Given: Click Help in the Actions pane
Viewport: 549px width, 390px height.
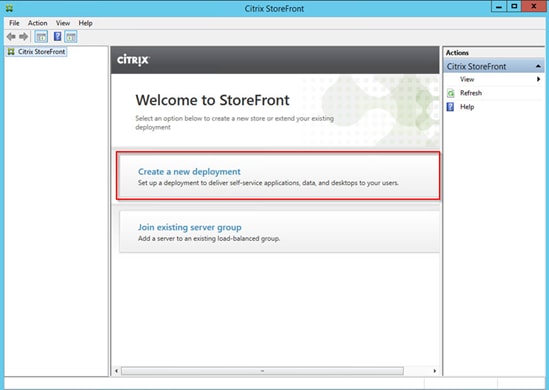Looking at the screenshot, I should pyautogui.click(x=467, y=107).
